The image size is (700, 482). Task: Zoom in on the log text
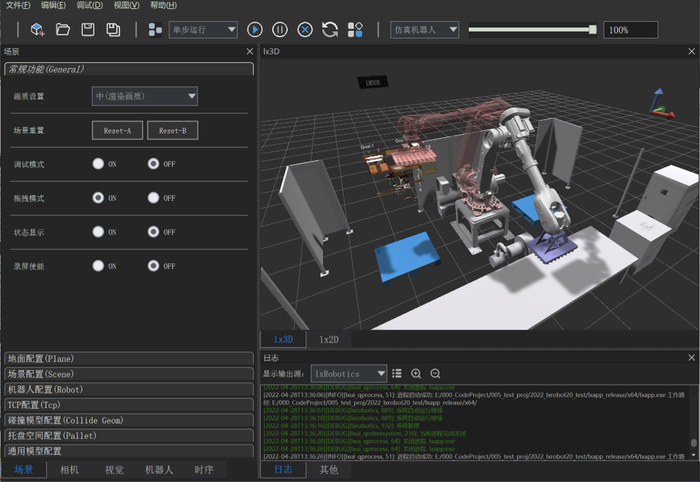coord(417,373)
